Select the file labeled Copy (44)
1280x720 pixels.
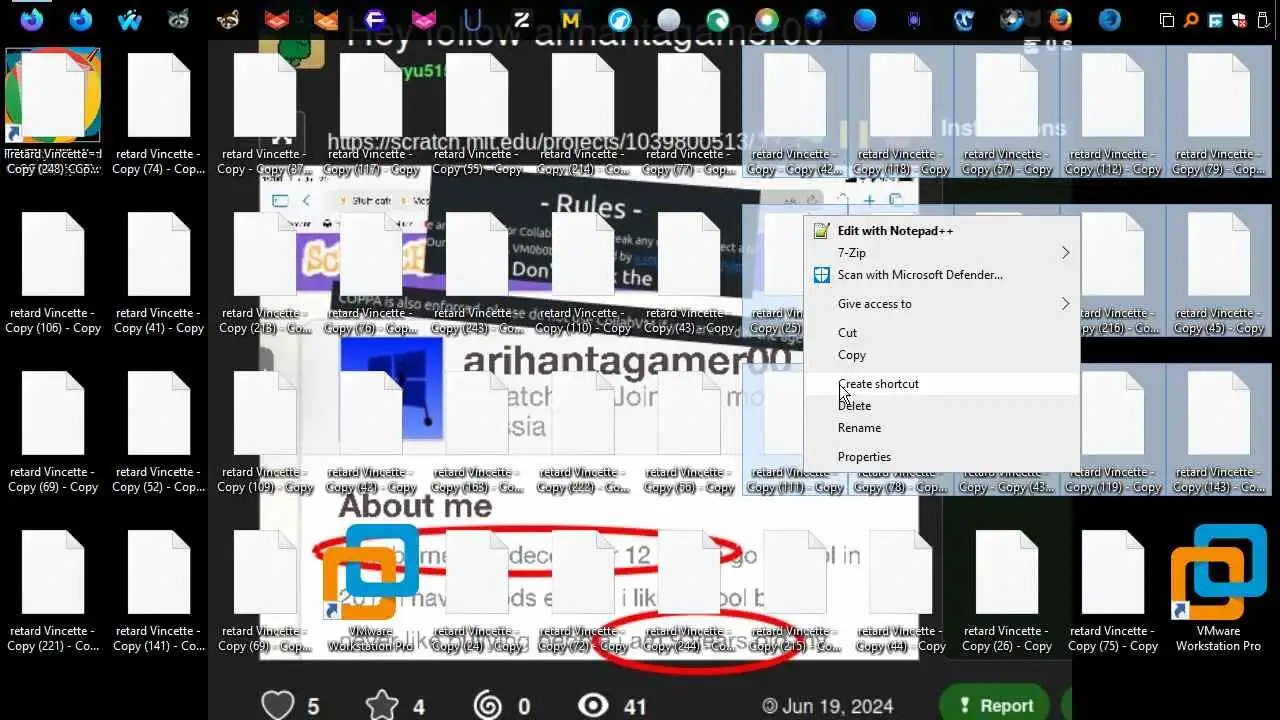pos(901,590)
